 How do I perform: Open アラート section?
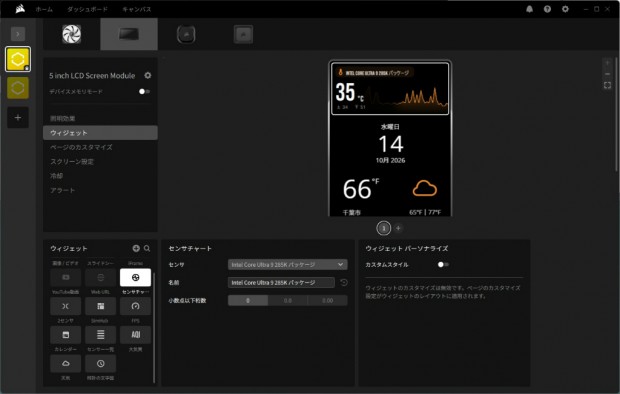100,190
